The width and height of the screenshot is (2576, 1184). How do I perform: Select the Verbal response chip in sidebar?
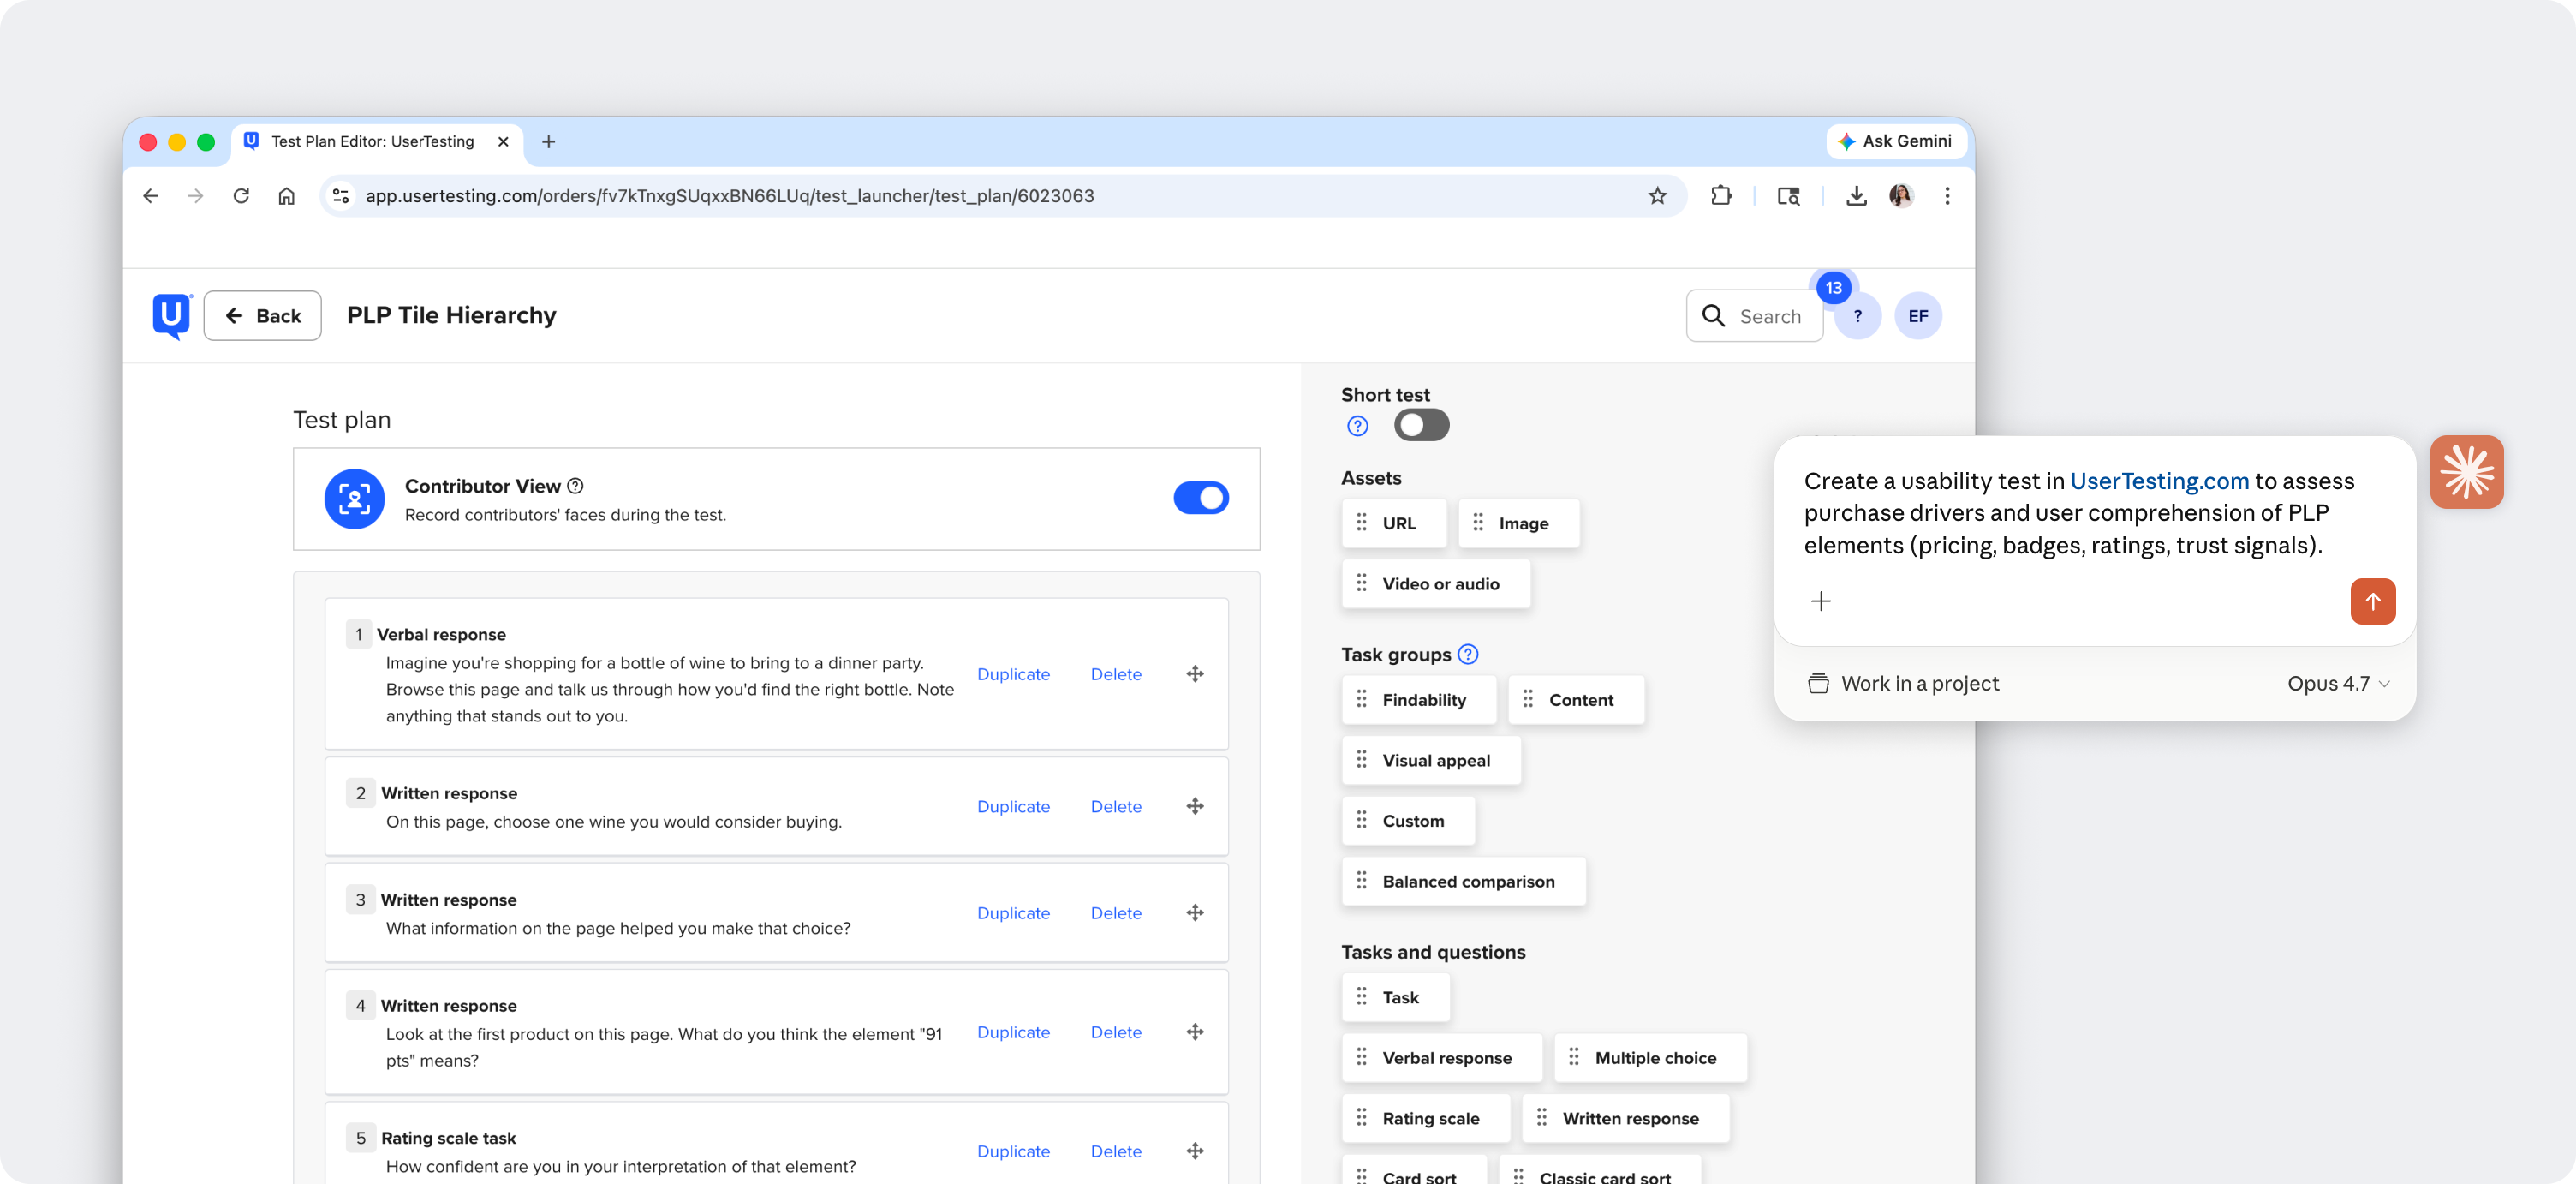pyautogui.click(x=1441, y=1058)
